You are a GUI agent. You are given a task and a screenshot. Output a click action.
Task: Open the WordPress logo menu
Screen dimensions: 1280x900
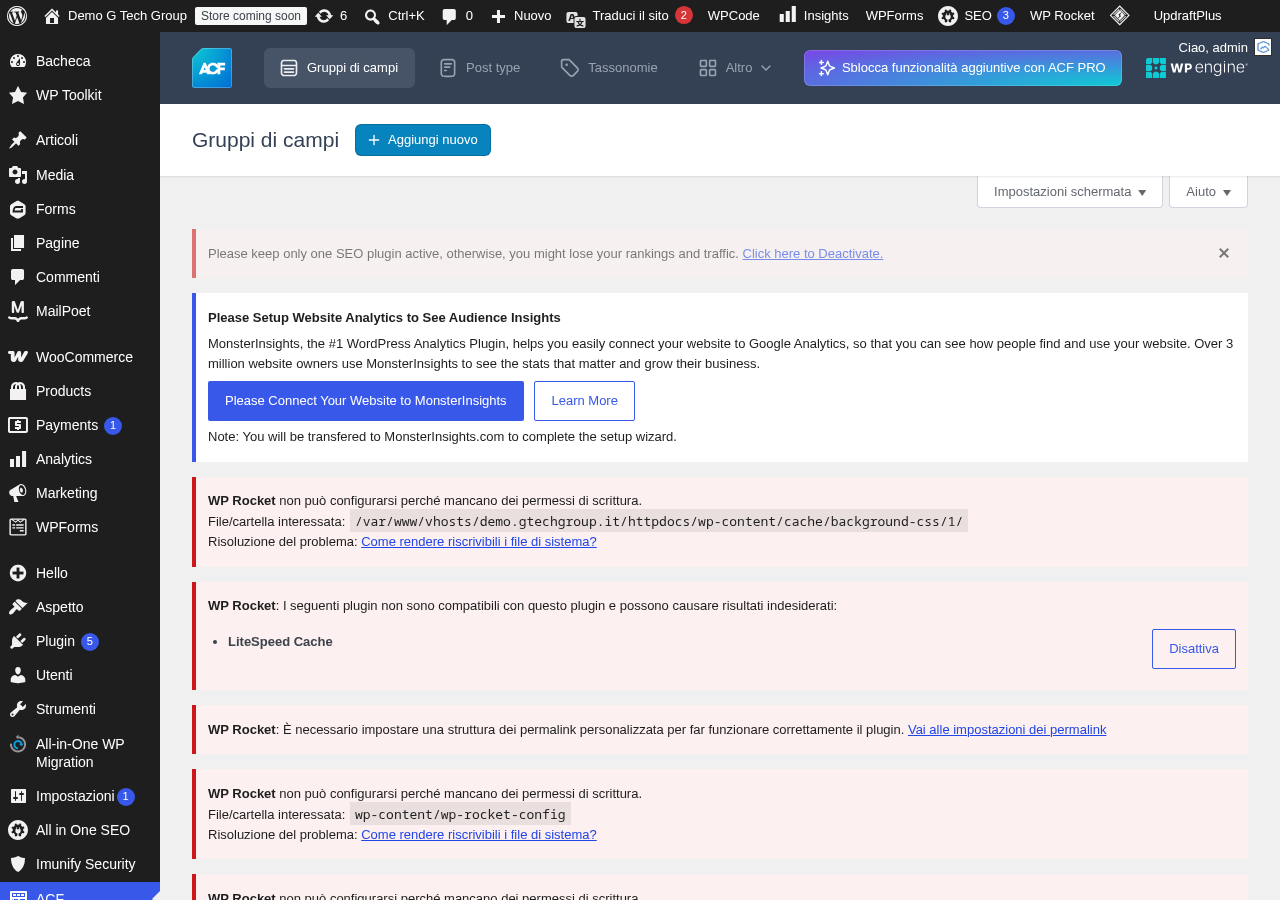coord(17,15)
